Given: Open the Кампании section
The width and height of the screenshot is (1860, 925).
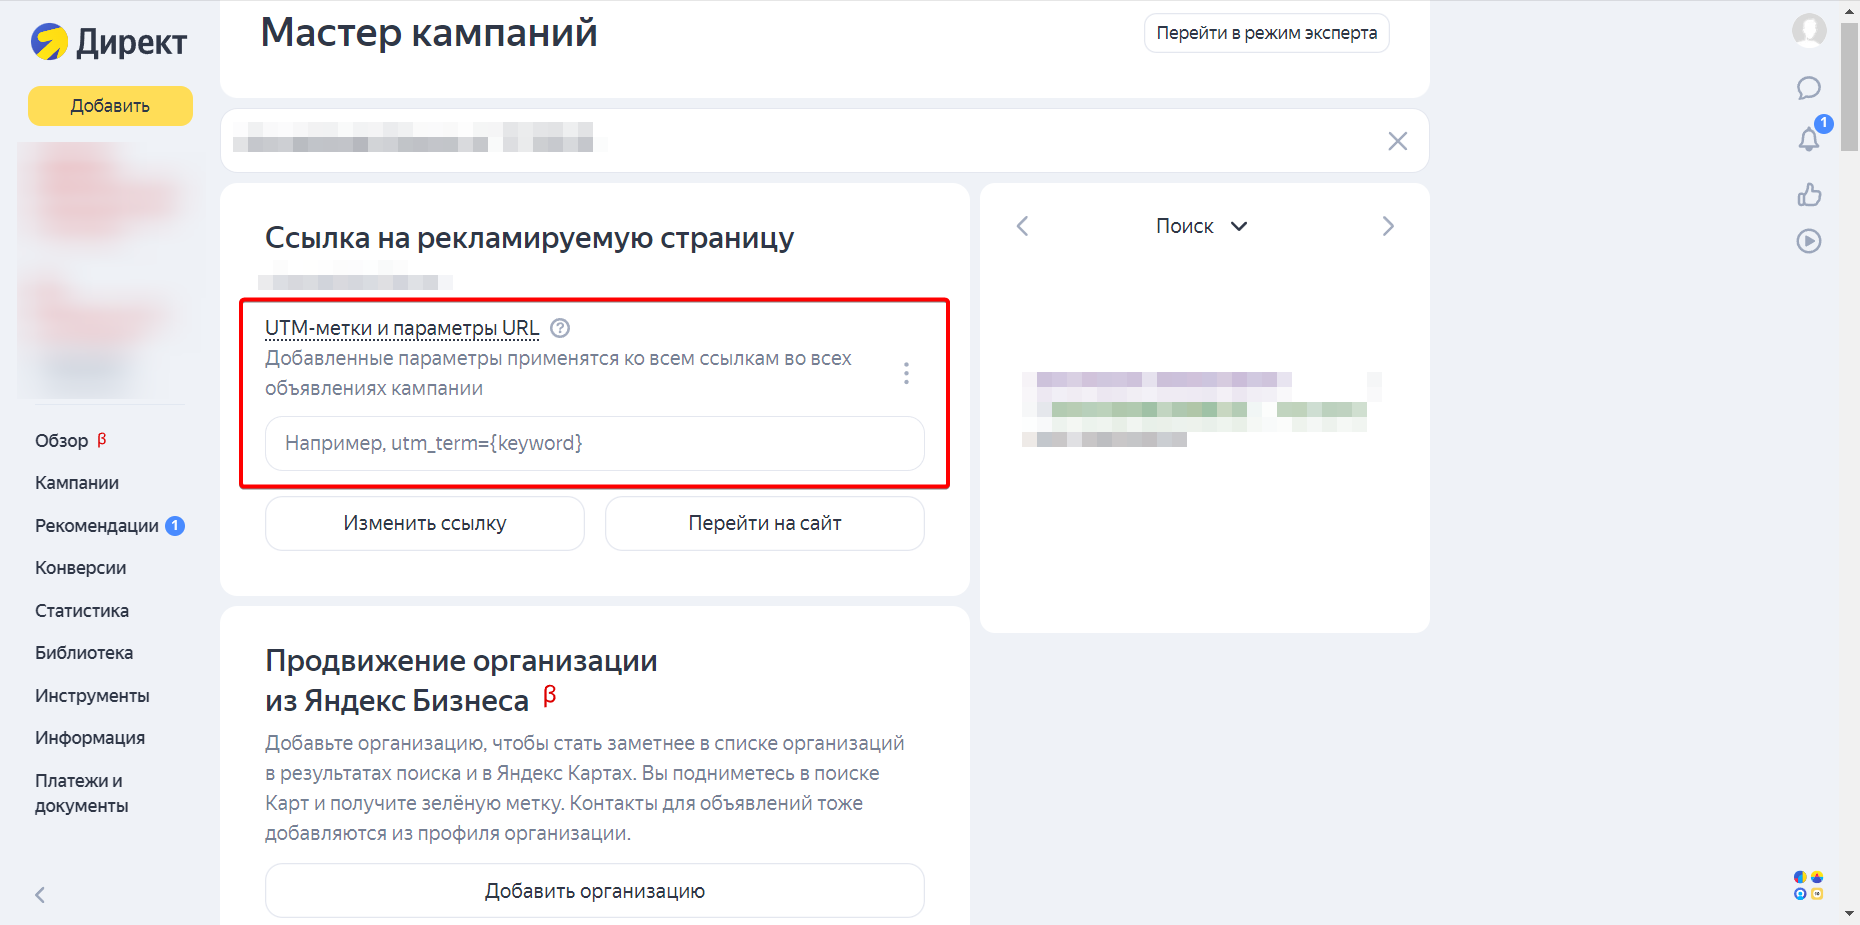Looking at the screenshot, I should click(x=77, y=482).
